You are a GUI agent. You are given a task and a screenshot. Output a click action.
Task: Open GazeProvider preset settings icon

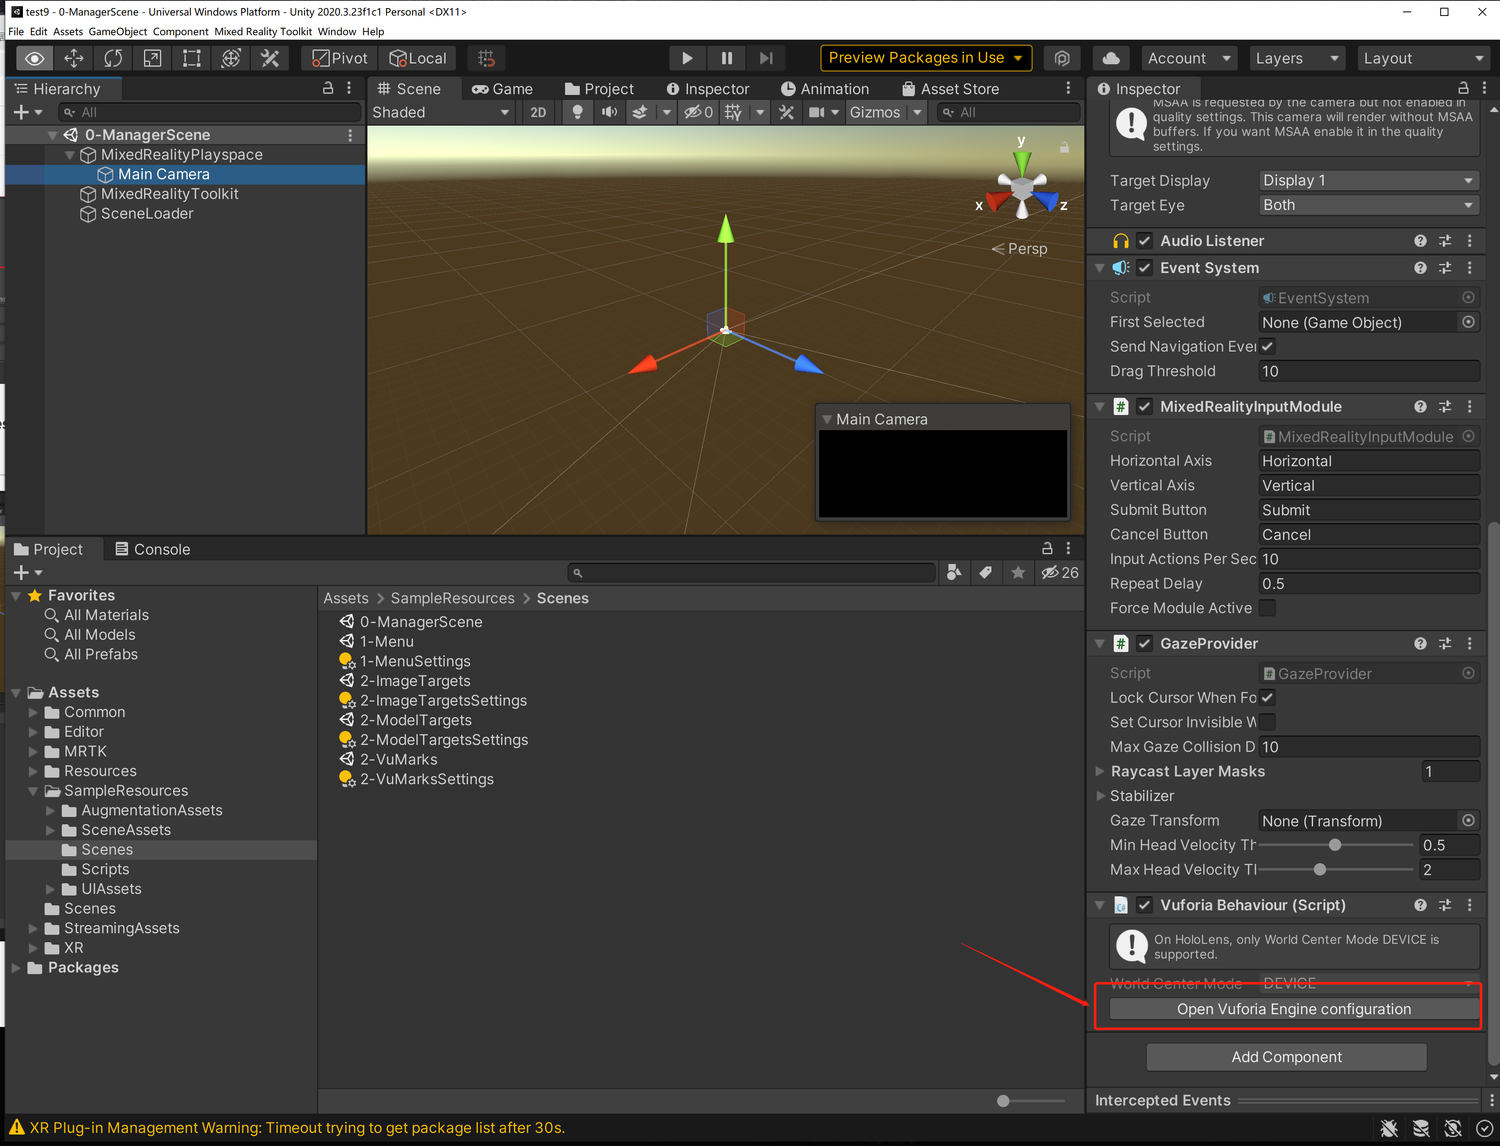pyautogui.click(x=1445, y=644)
